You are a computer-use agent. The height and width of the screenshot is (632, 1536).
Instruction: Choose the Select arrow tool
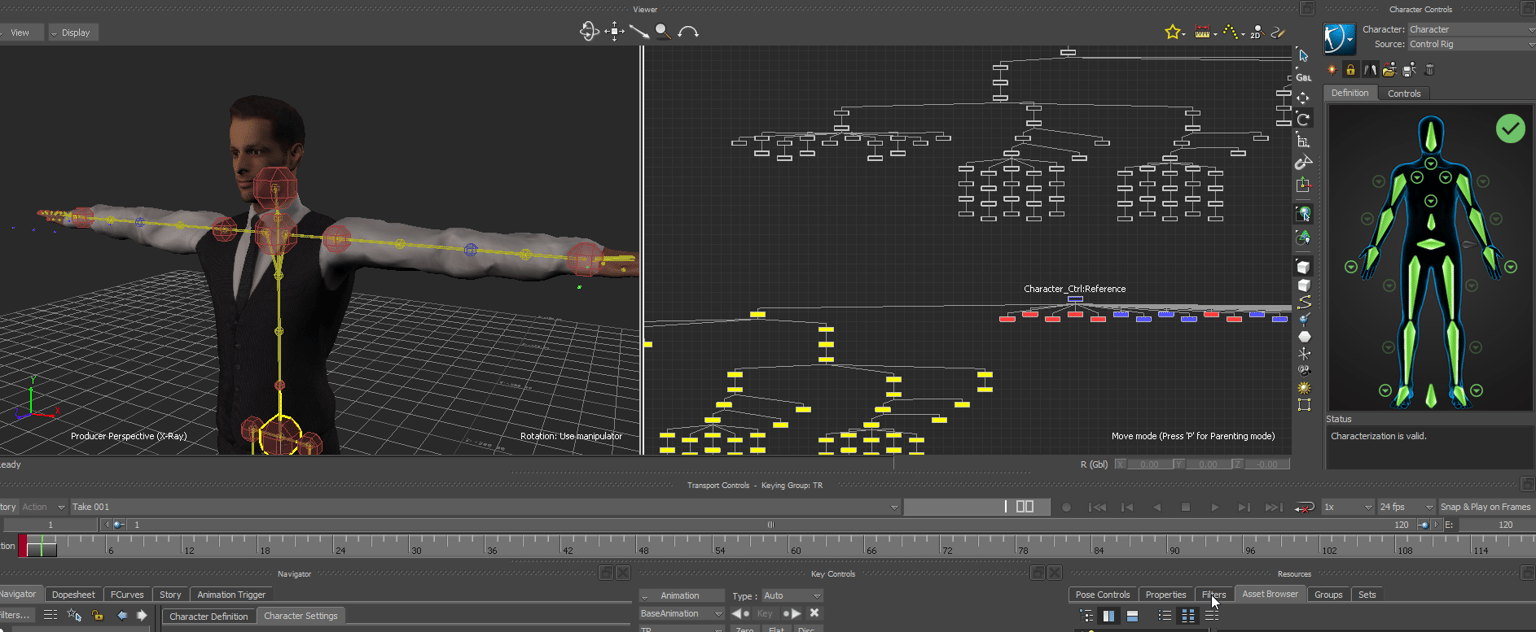point(1304,56)
